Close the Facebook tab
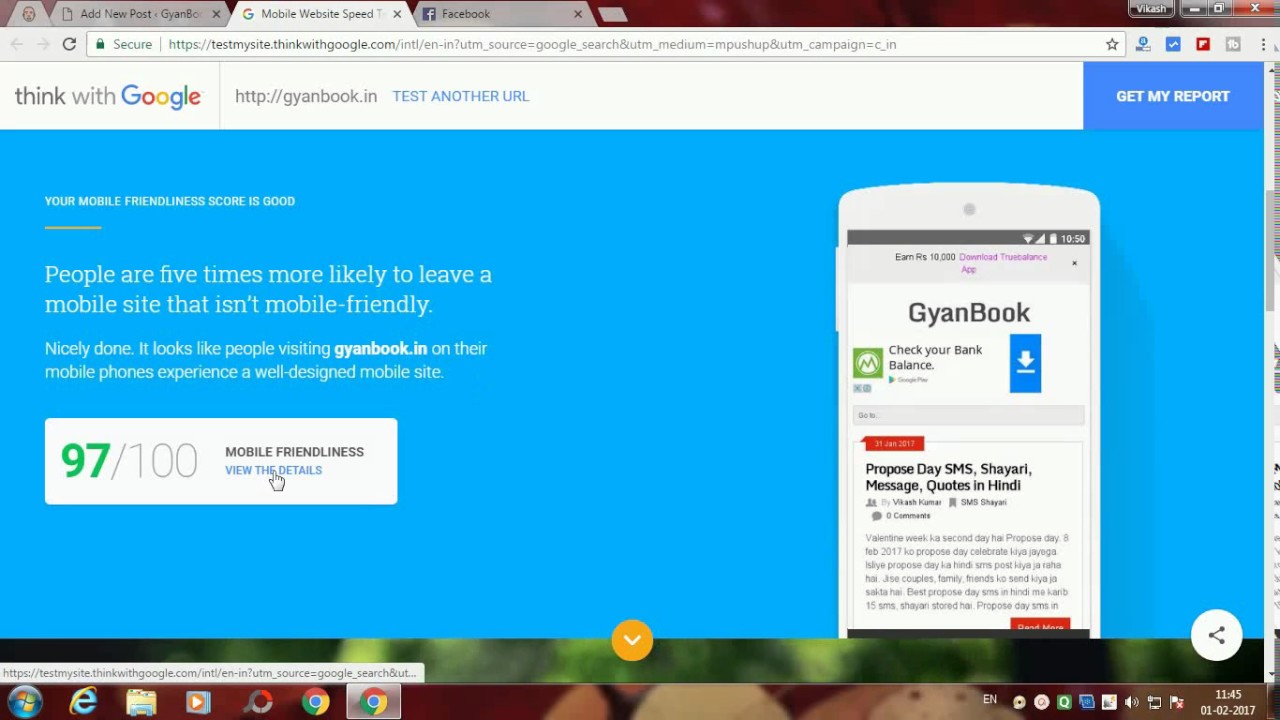 click(x=578, y=14)
